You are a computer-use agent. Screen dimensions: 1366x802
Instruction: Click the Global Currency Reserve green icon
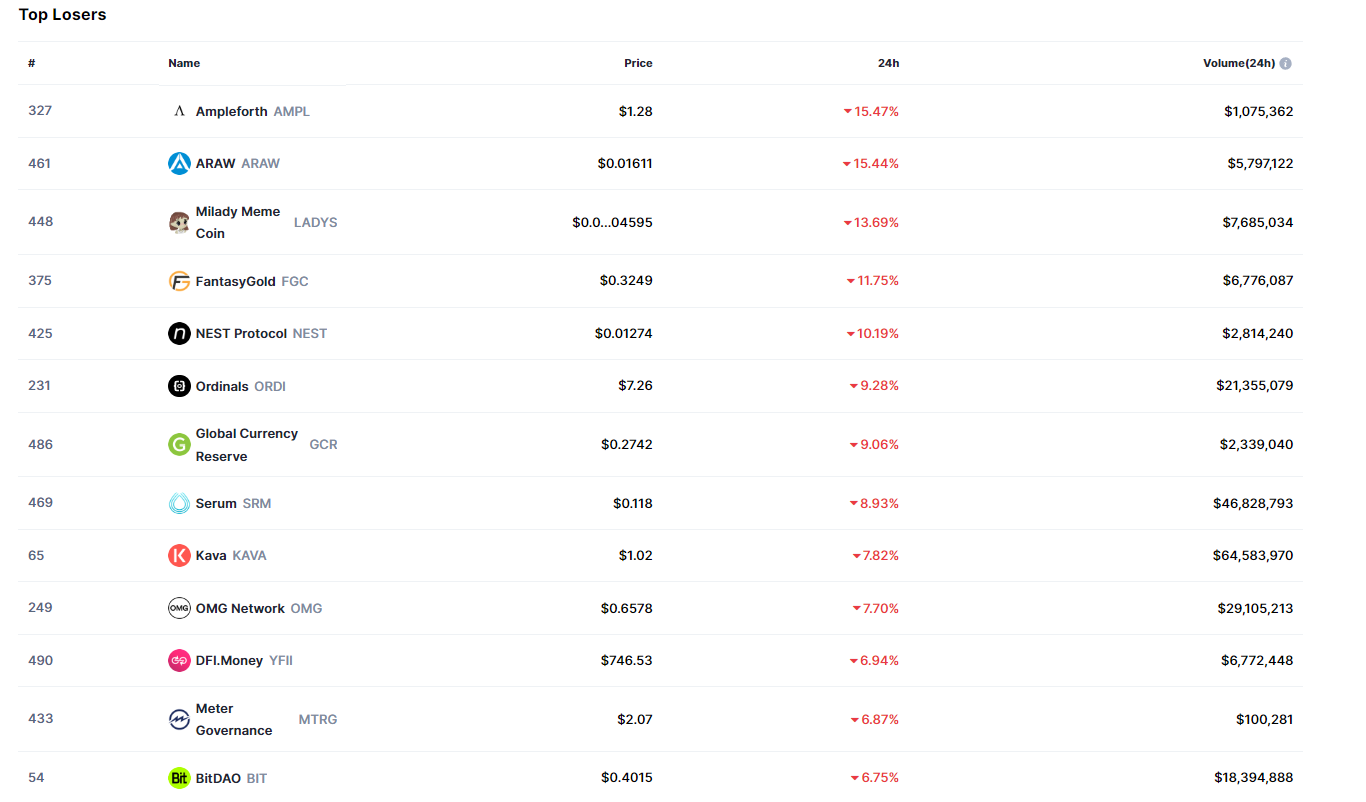(x=179, y=444)
